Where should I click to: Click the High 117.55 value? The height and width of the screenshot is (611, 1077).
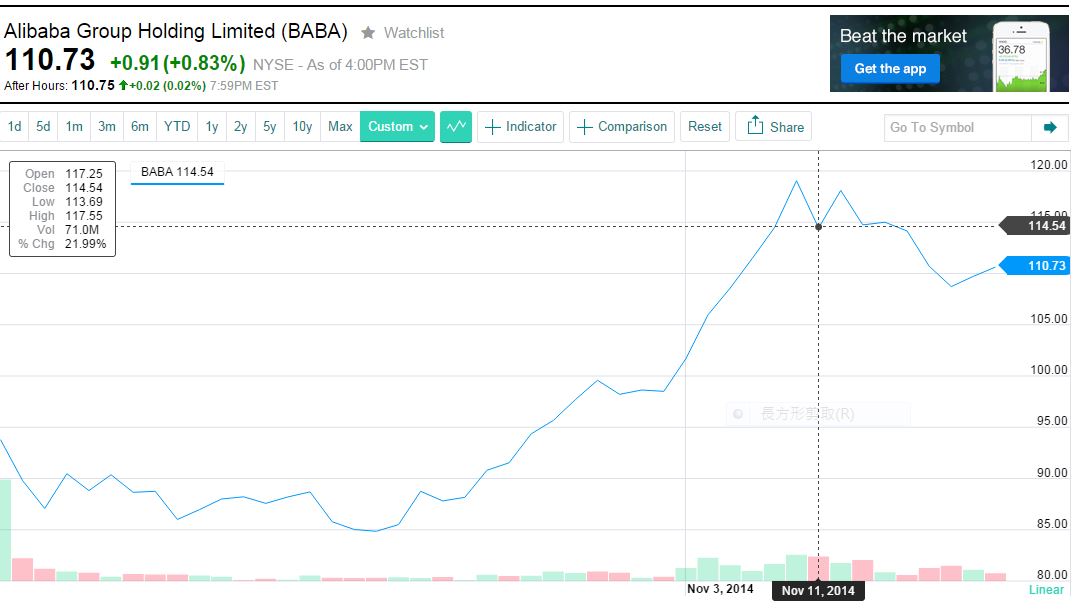(84, 216)
